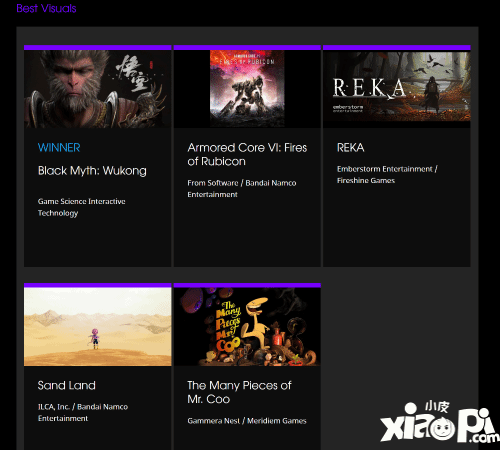Click ILCA, Inc. / Bandai Namco Entertainment text
This screenshot has height=450, width=500.
click(x=83, y=413)
